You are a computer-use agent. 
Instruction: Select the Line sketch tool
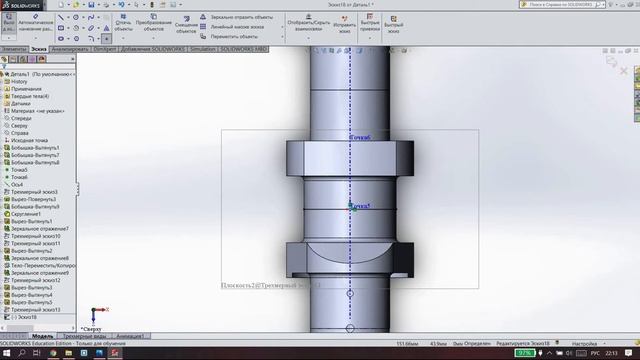point(61,18)
